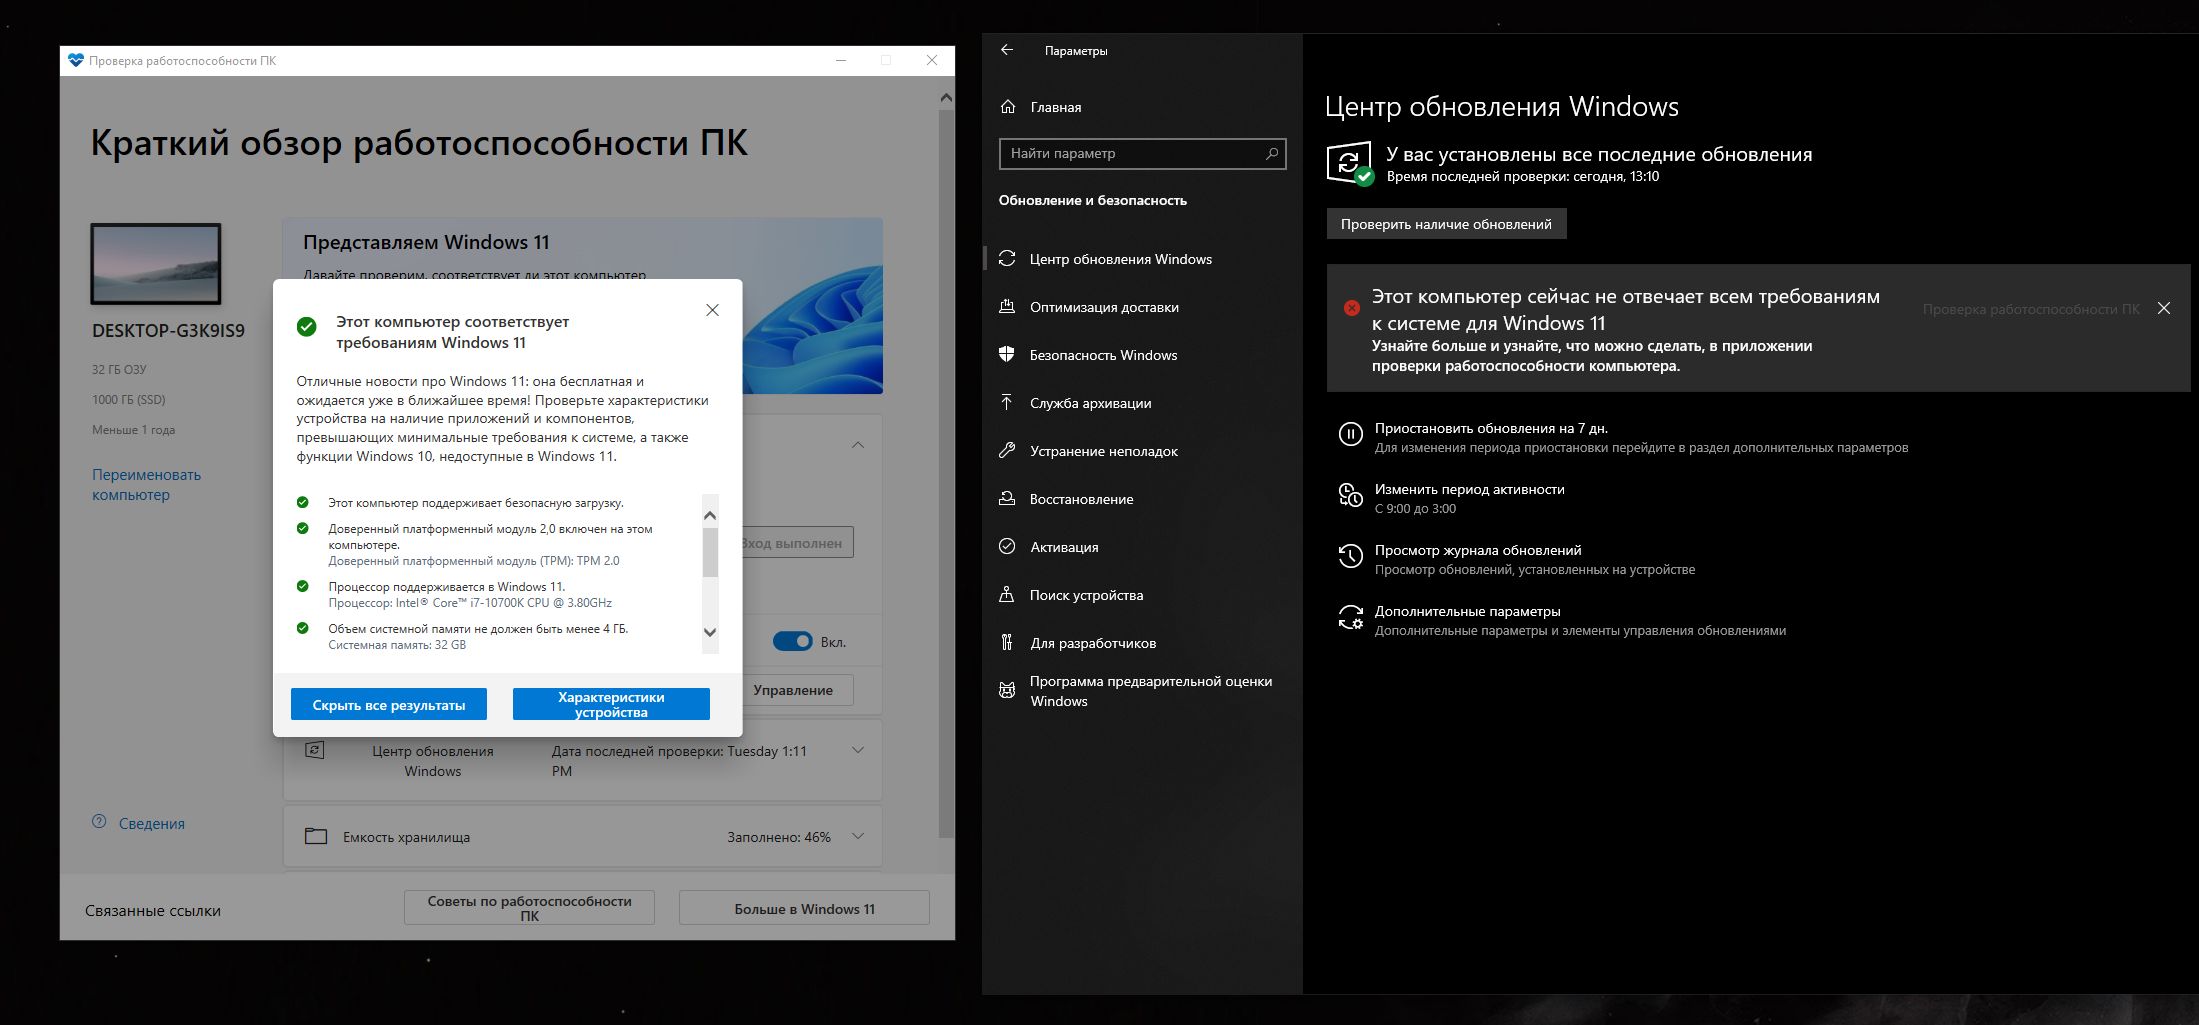Click the PC Health Check heart icon in title bar

click(x=76, y=60)
